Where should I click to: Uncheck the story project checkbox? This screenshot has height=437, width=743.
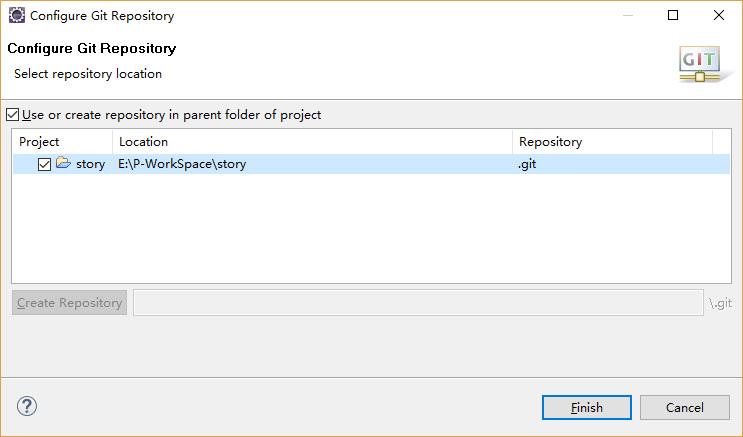click(45, 164)
